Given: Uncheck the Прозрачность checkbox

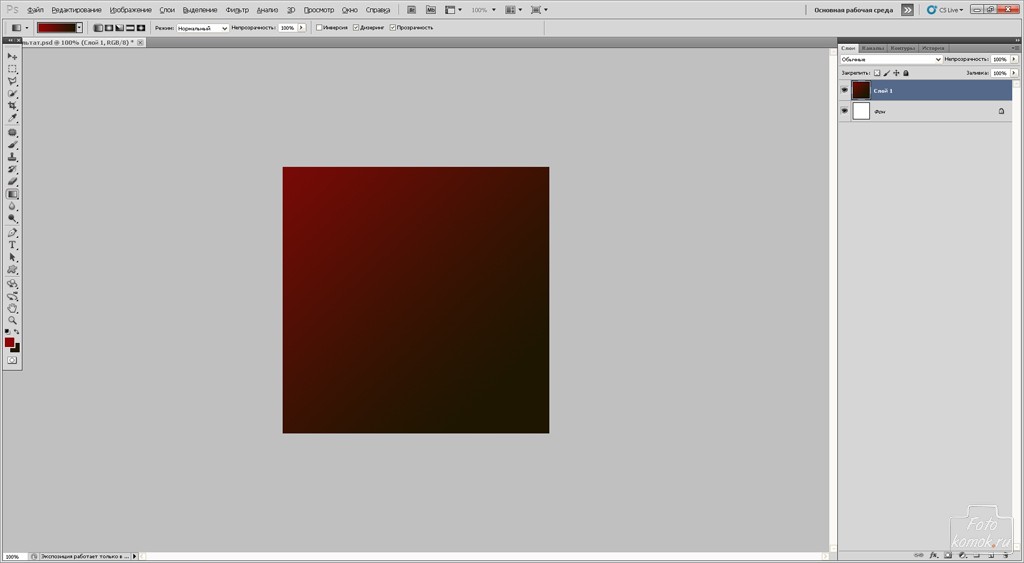Looking at the screenshot, I should pos(392,28).
